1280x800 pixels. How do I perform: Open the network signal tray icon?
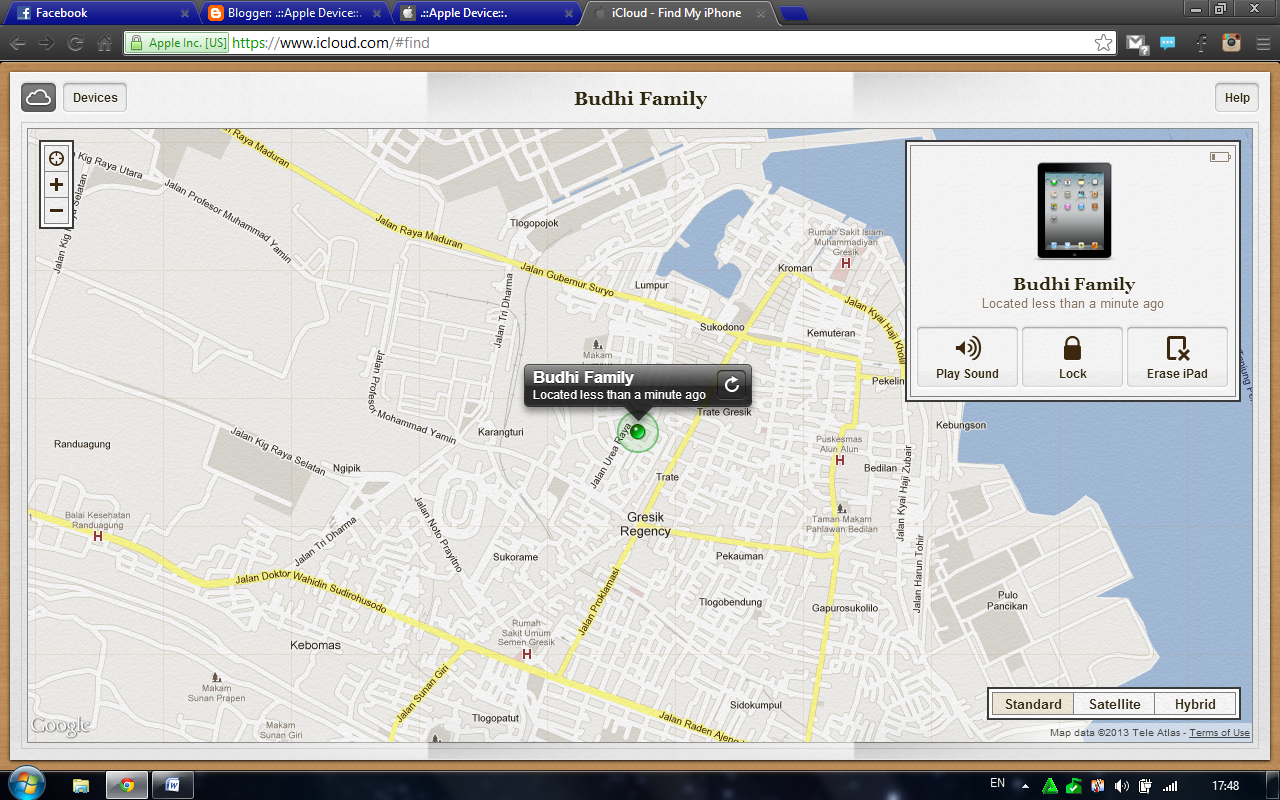point(1169,786)
